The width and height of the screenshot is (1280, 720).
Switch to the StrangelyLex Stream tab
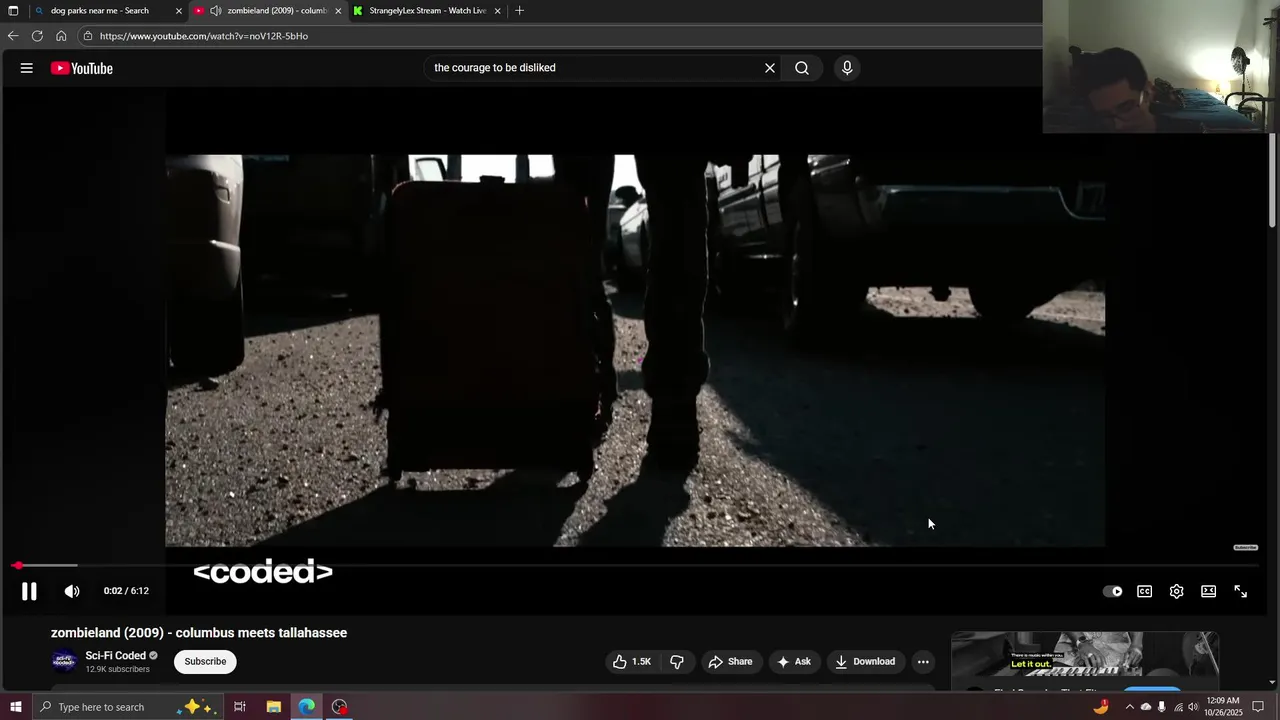tap(427, 11)
